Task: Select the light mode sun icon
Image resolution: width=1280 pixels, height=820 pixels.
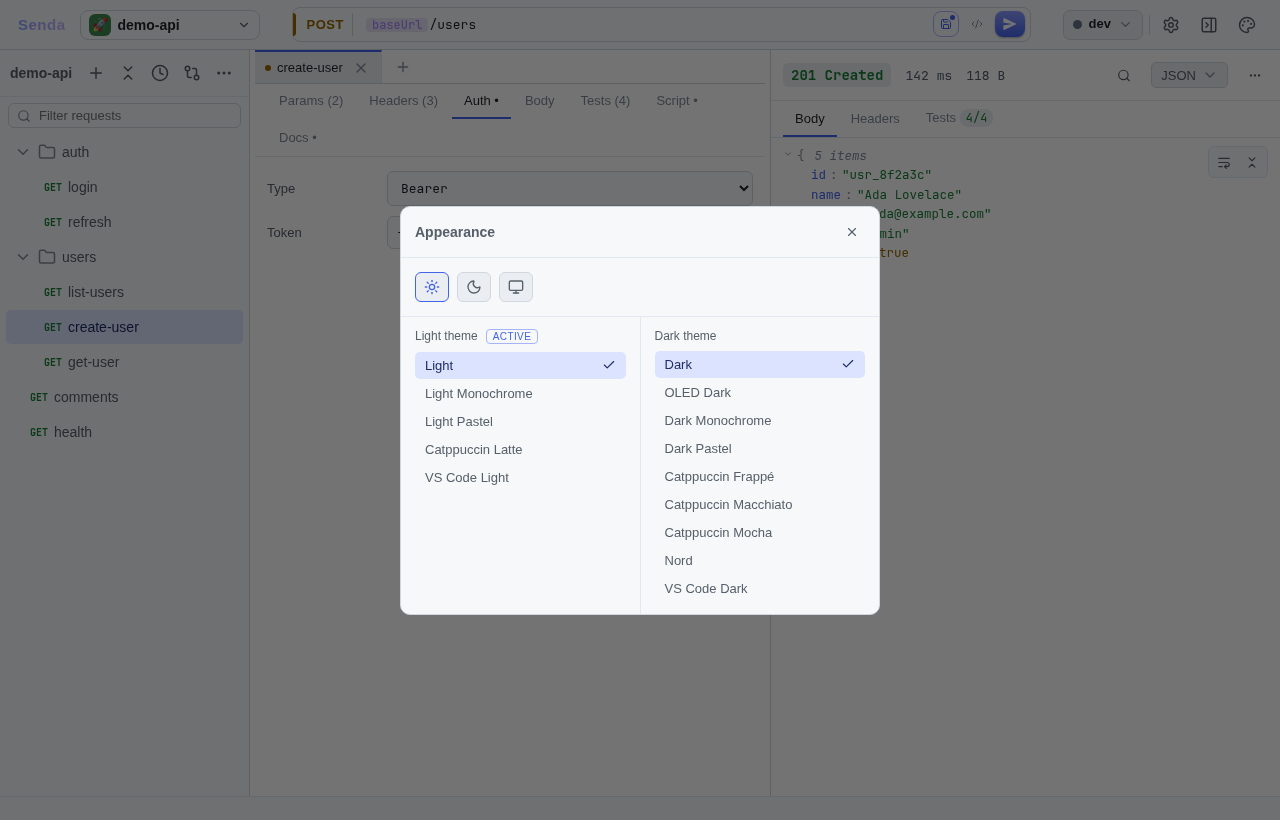Action: pos(432,287)
